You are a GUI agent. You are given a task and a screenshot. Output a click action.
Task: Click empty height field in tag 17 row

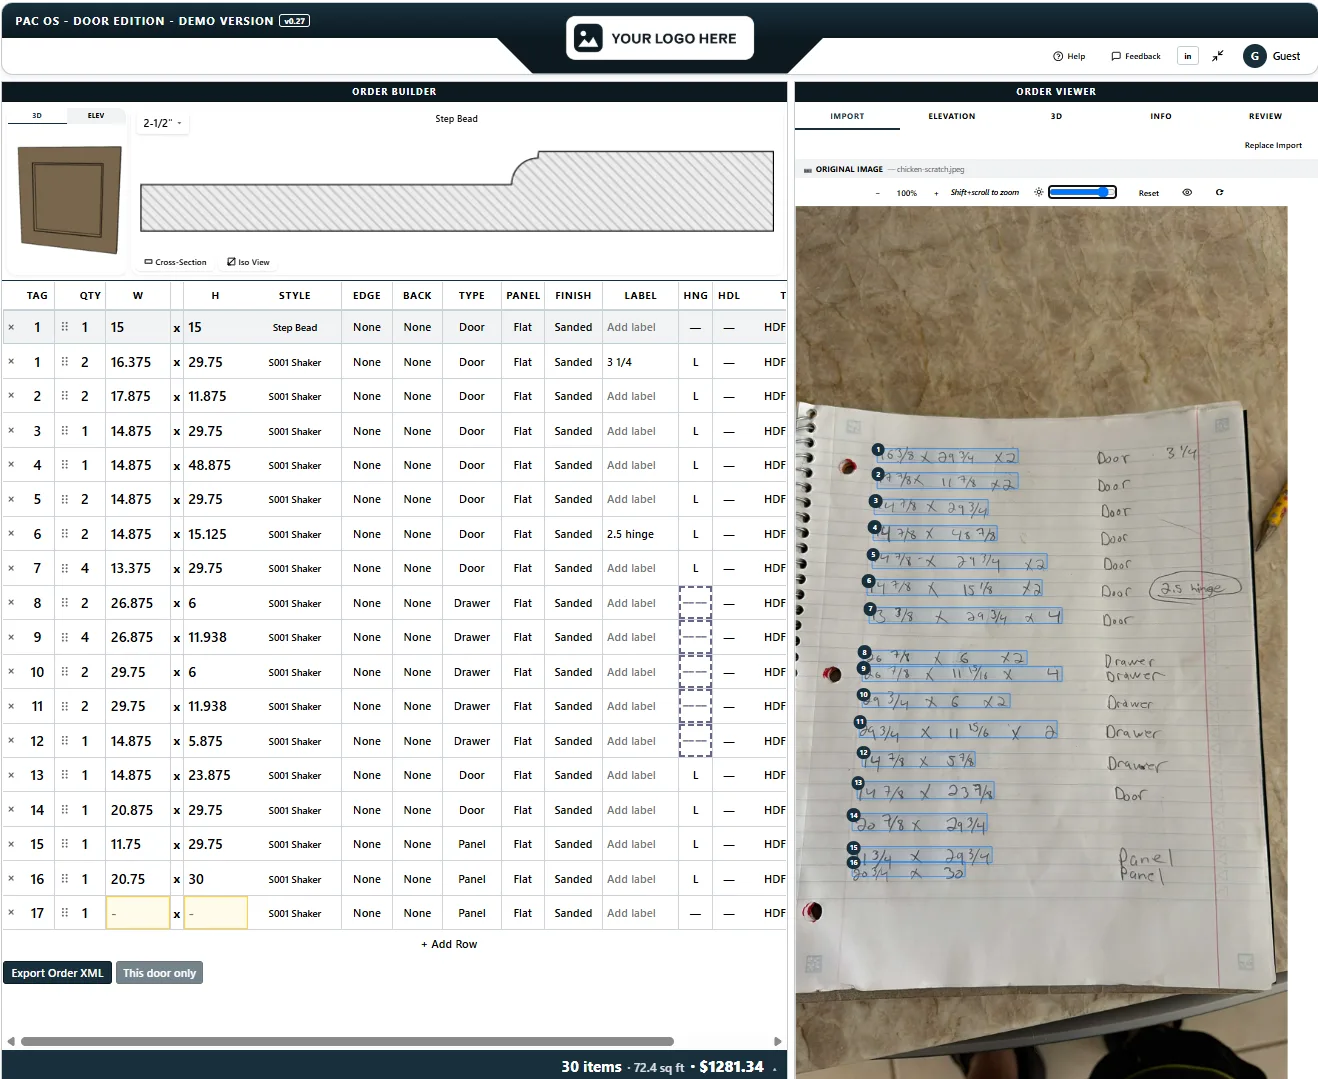[216, 913]
